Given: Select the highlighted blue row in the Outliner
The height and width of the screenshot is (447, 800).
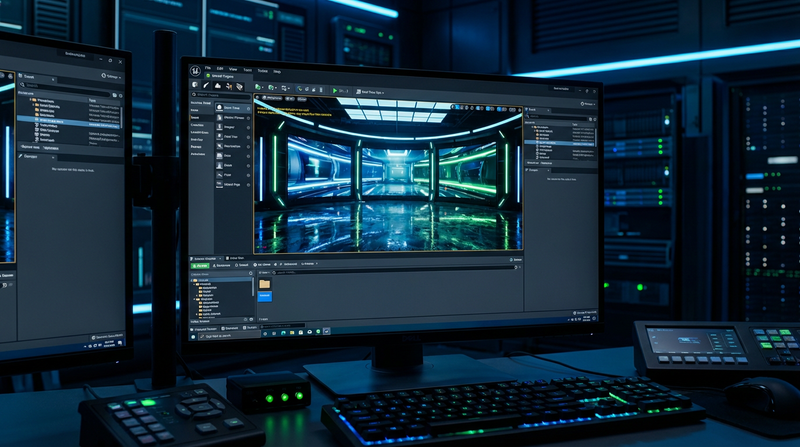Looking at the screenshot, I should point(559,143).
